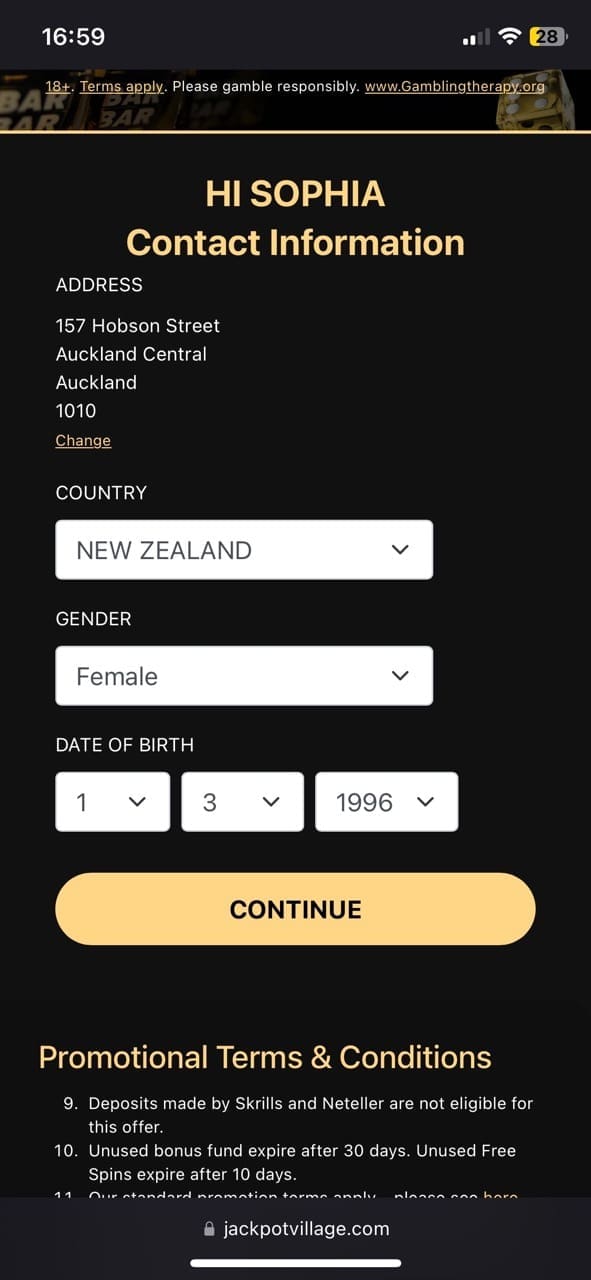The height and width of the screenshot is (1280, 591).
Task: Tap the Wi-Fi status icon
Action: pos(511,37)
